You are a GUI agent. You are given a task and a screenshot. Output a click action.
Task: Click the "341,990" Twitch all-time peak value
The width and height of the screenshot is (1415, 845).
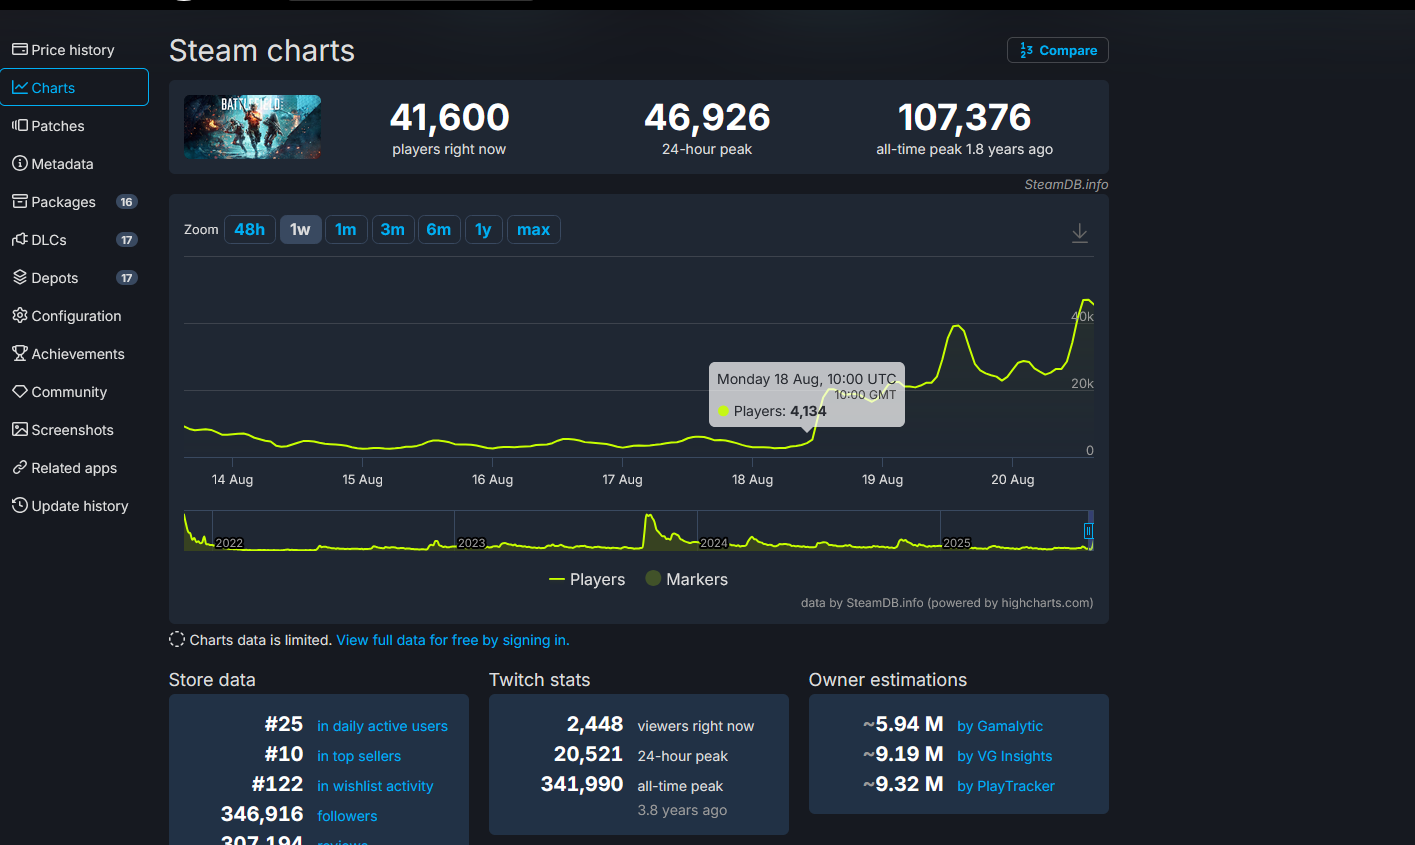pos(583,784)
